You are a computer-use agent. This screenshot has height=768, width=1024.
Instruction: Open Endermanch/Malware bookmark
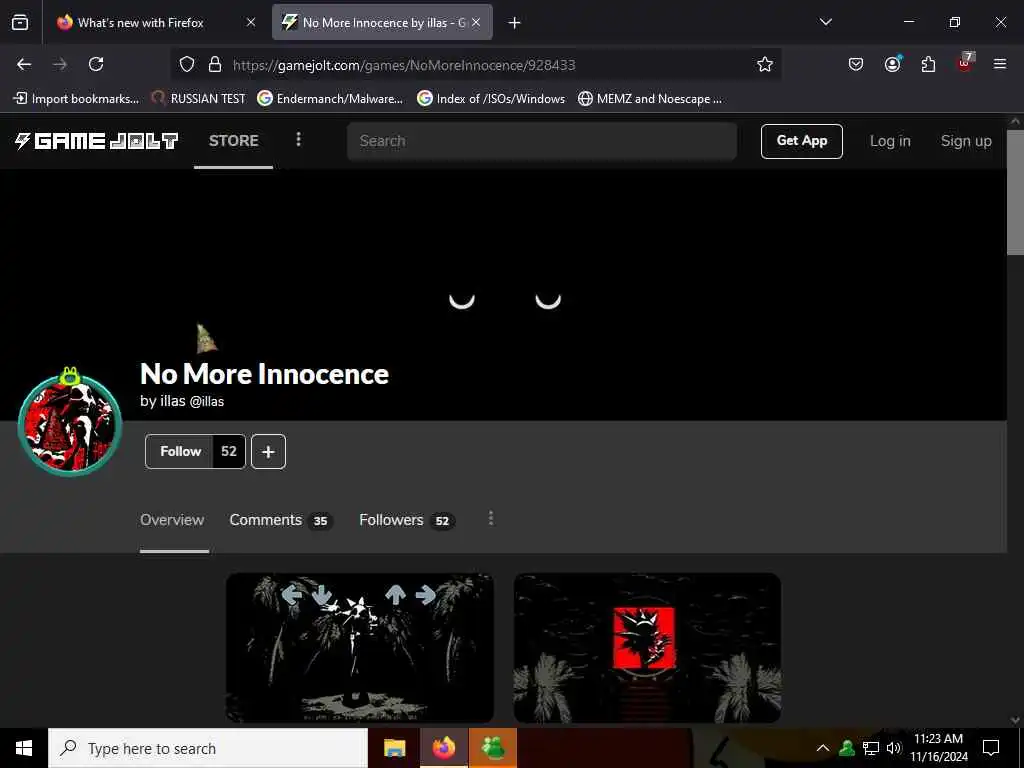pos(330,99)
